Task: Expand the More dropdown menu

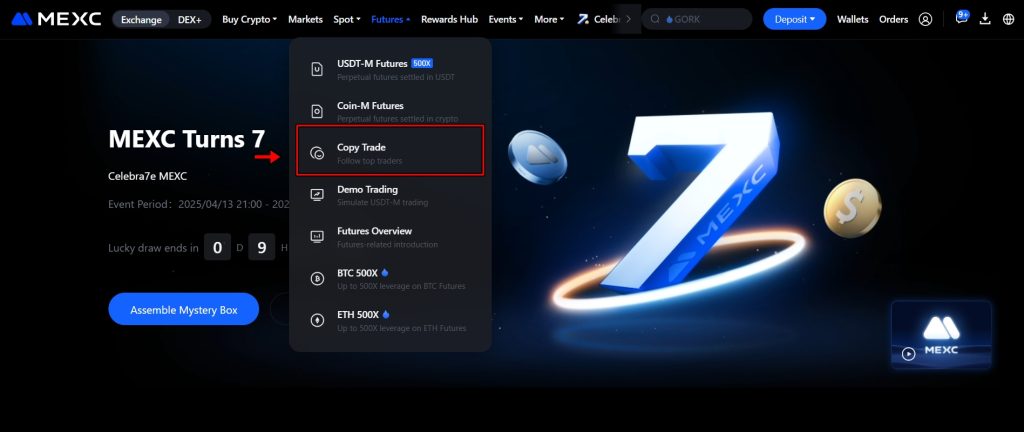Action: pos(549,19)
